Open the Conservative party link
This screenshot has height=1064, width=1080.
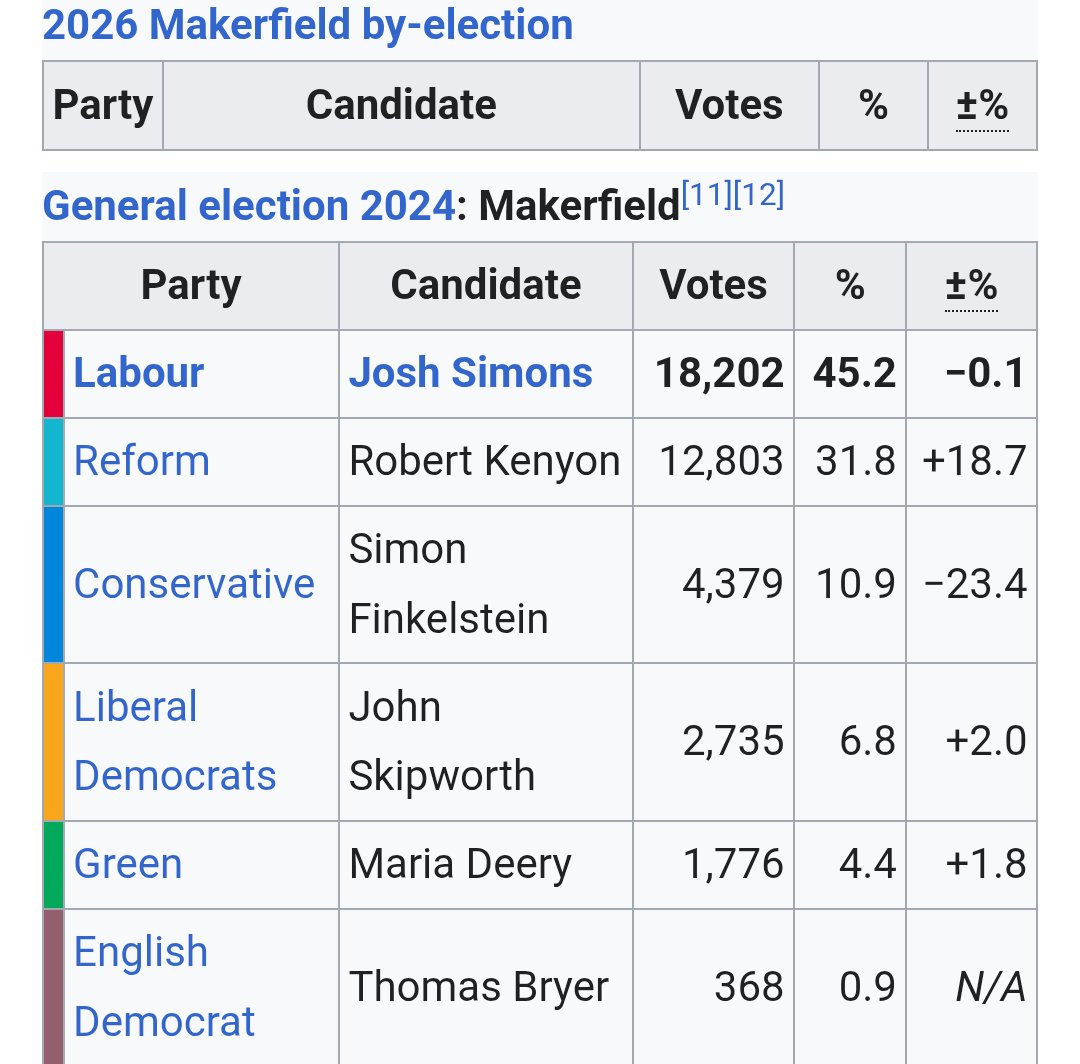tap(194, 584)
